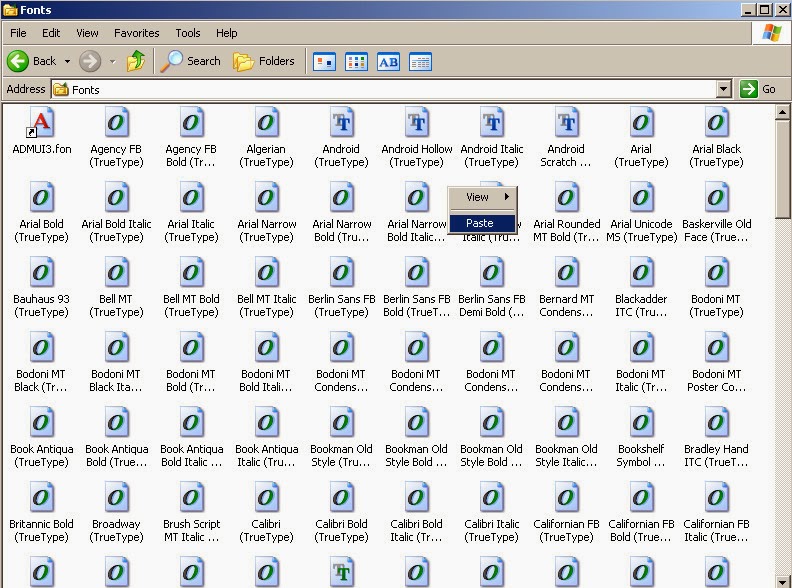Select Bodoni MT (TrueType) font icon

[716, 287]
